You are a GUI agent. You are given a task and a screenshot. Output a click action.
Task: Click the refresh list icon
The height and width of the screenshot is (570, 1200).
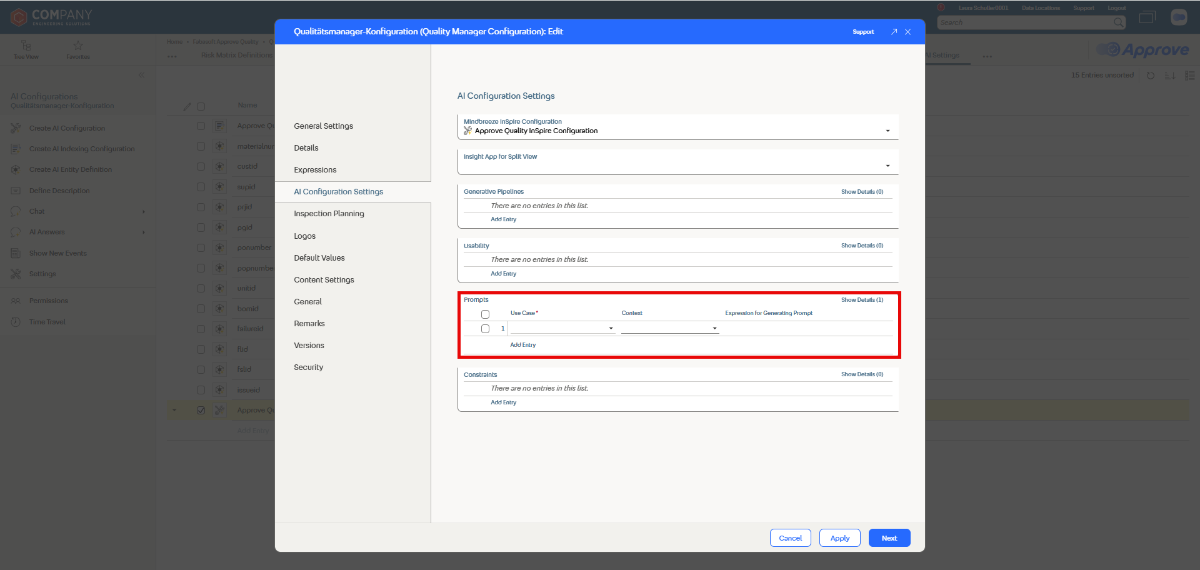click(1151, 75)
